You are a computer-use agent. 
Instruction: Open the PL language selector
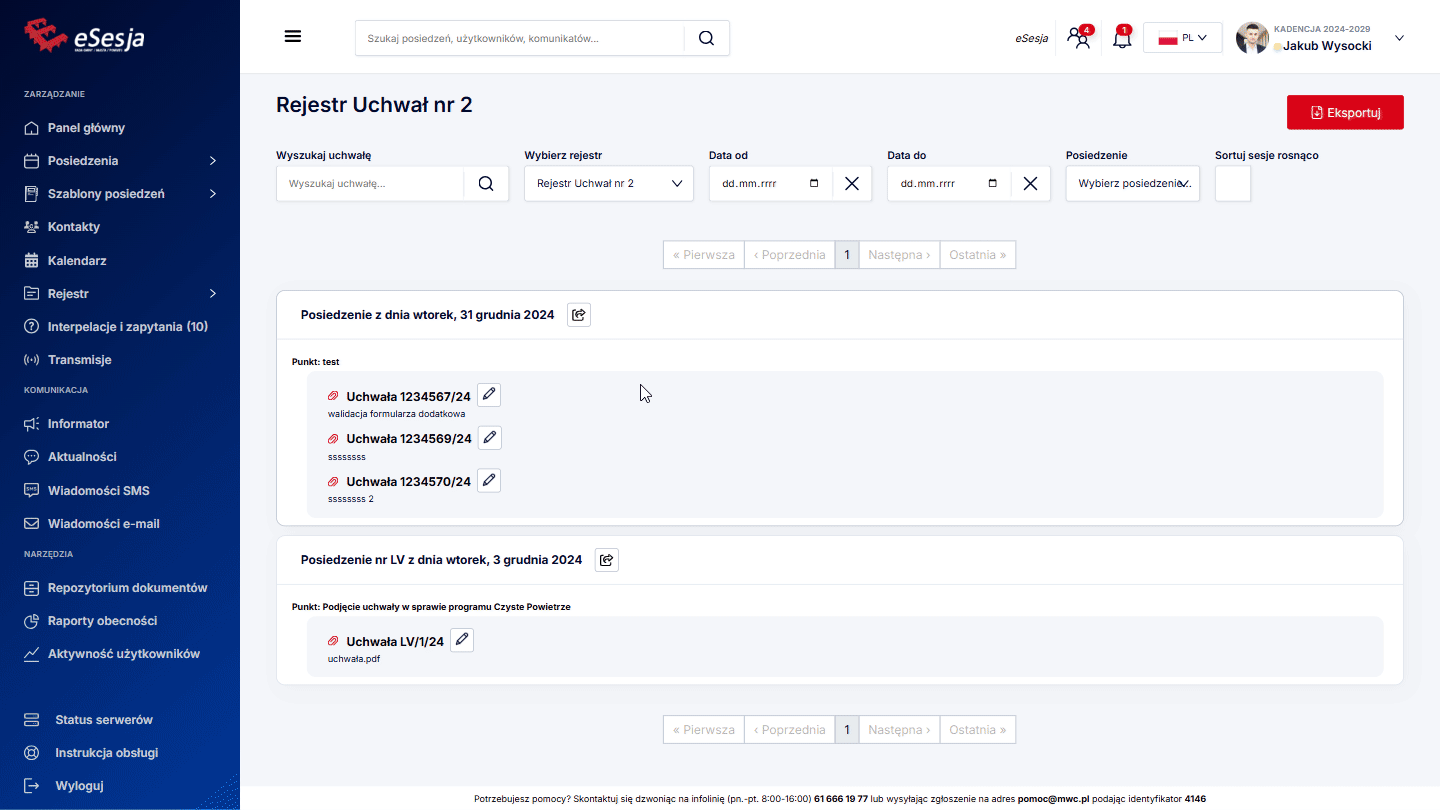tap(1182, 38)
